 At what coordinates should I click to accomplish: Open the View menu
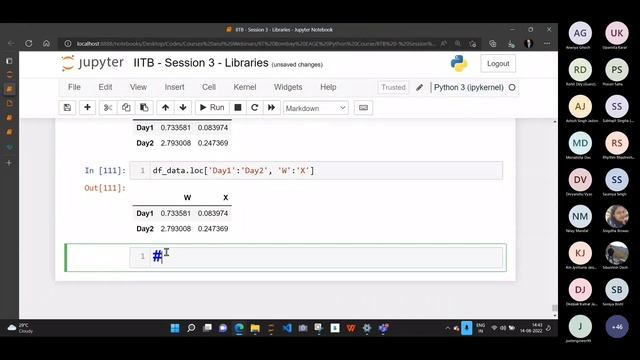pos(138,87)
